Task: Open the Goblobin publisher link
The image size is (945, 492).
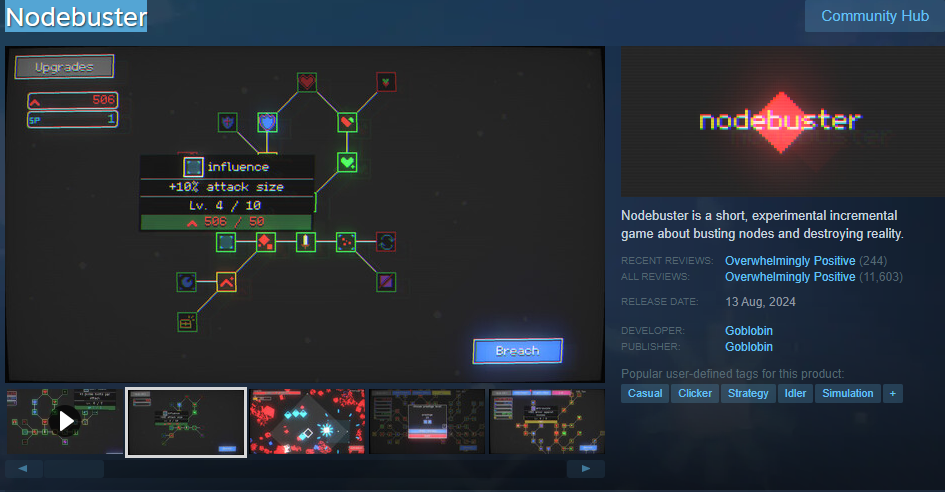Action: (749, 347)
